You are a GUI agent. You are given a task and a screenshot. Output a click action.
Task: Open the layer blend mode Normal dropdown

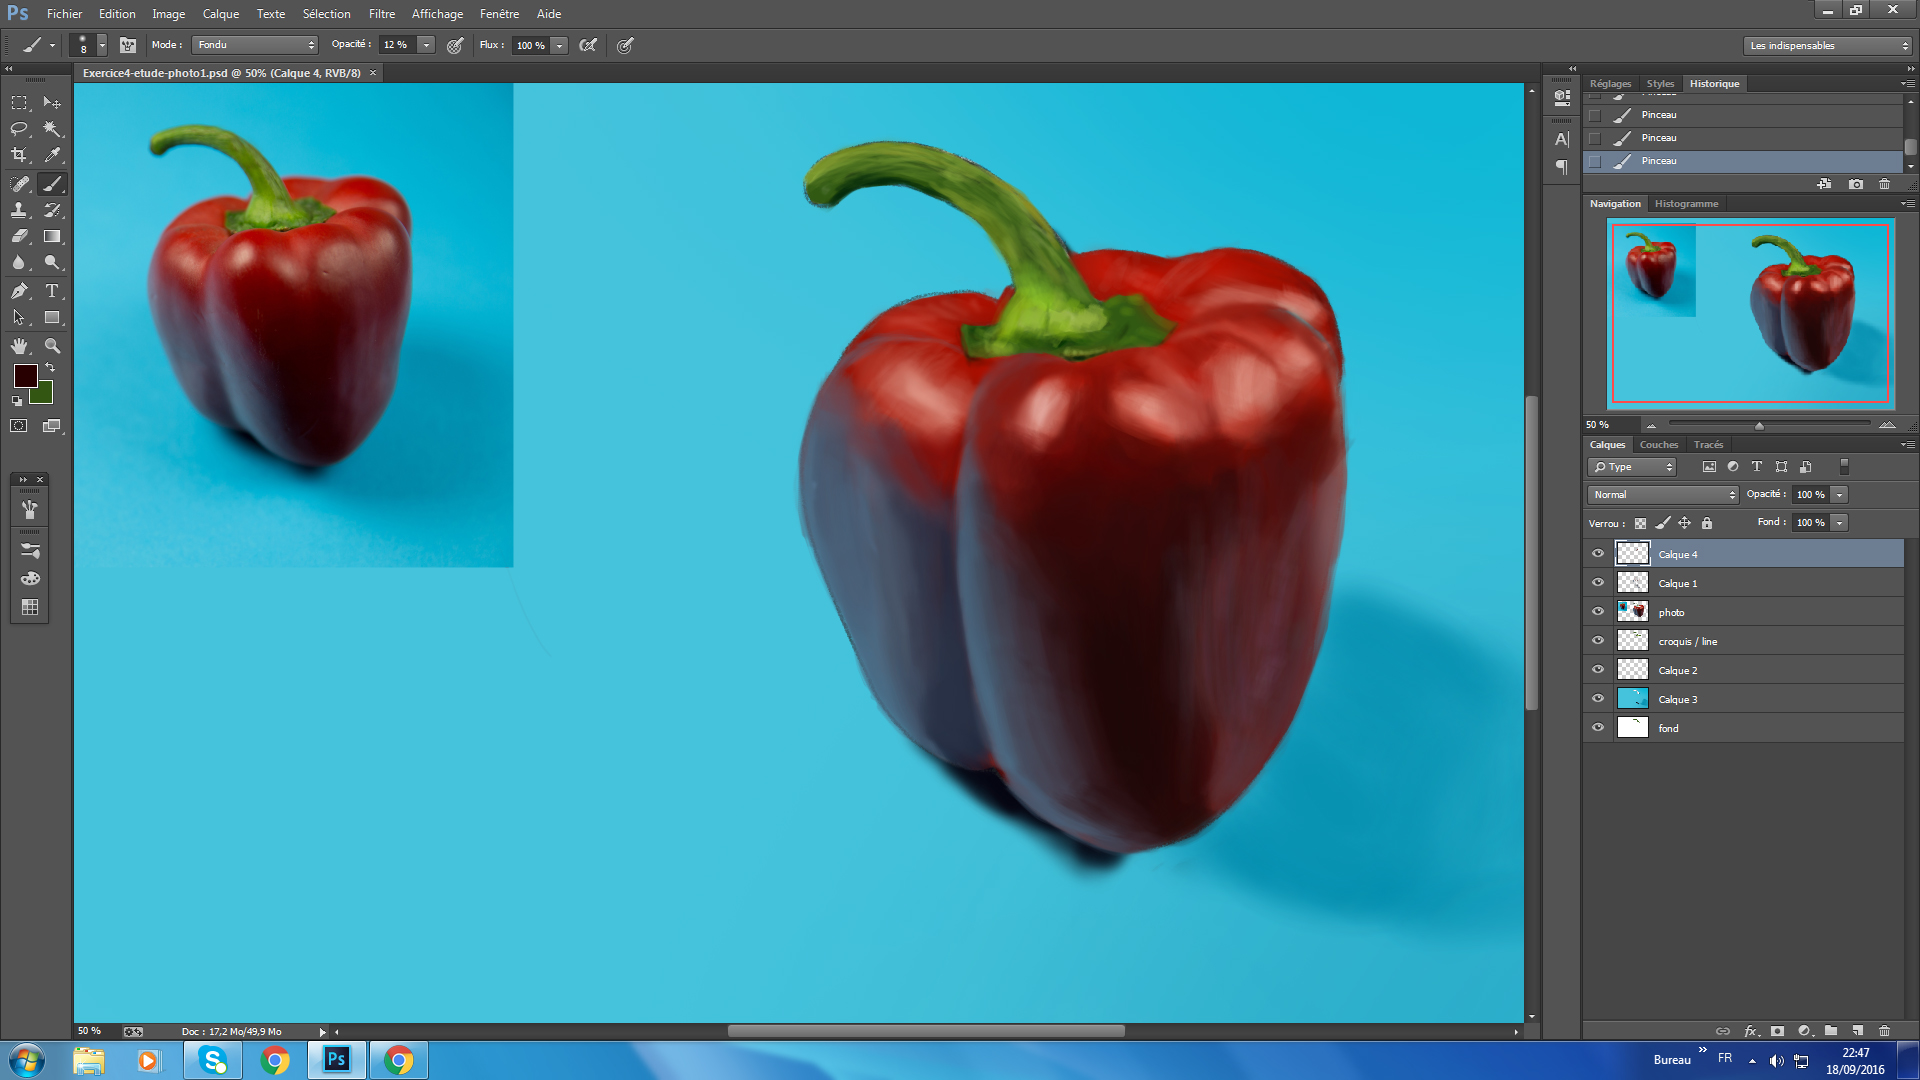[1663, 495]
